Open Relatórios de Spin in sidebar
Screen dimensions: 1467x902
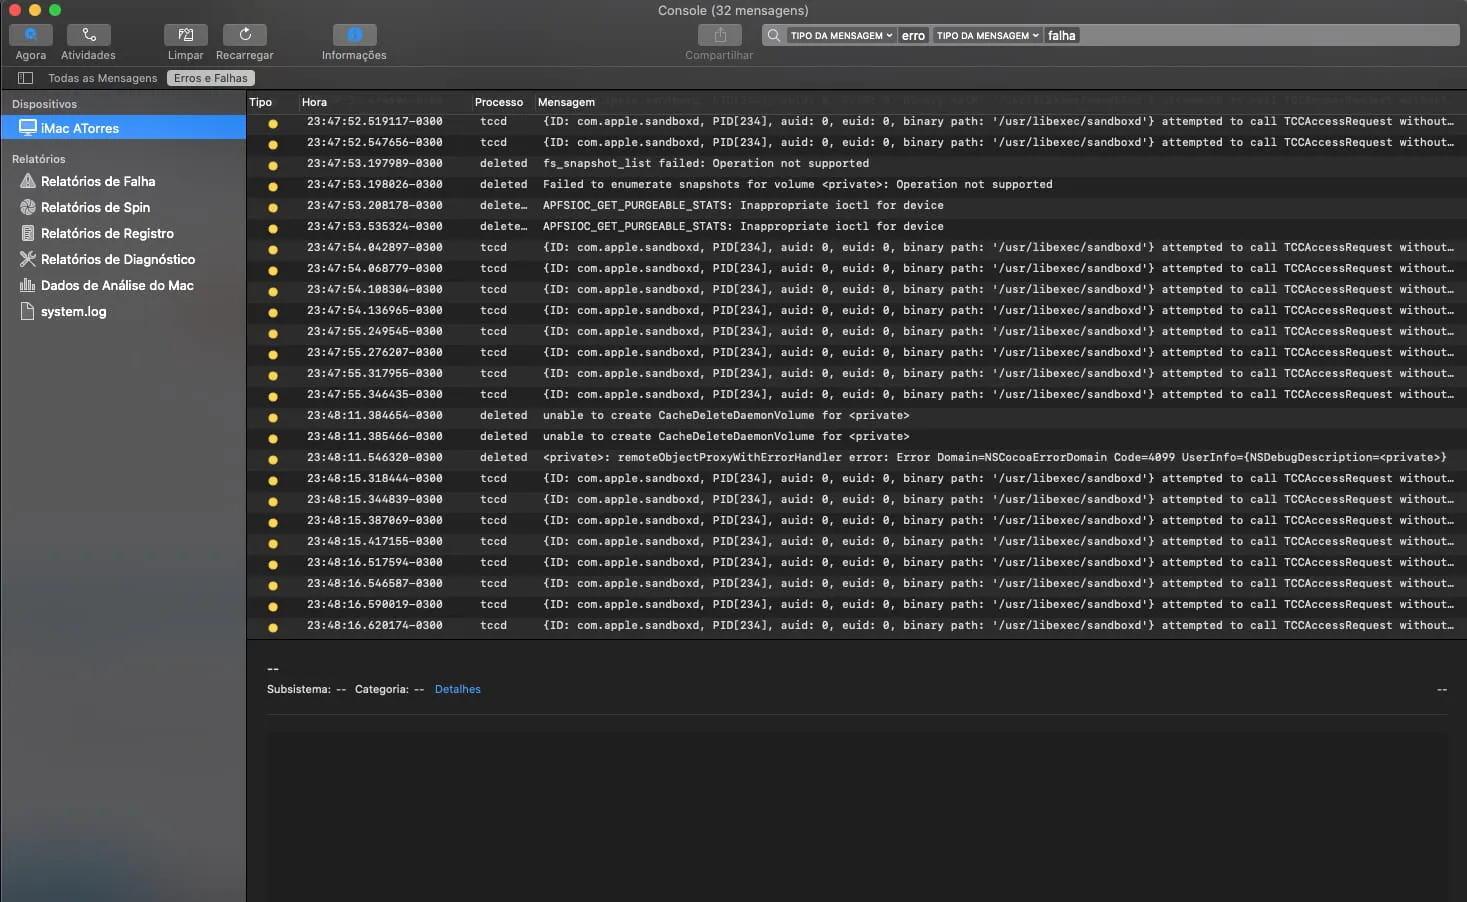point(95,207)
